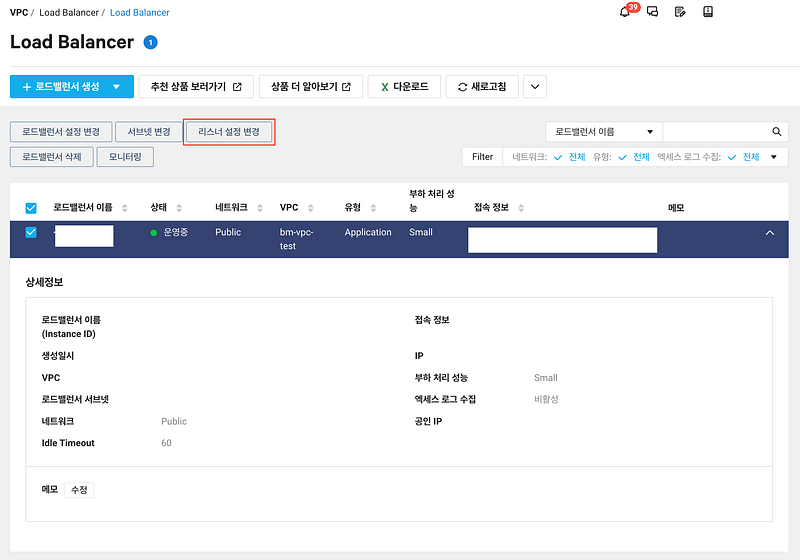This screenshot has width=800, height=560.
Task: Go to the grey Load Balancer breadcrumb
Action: click(69, 12)
